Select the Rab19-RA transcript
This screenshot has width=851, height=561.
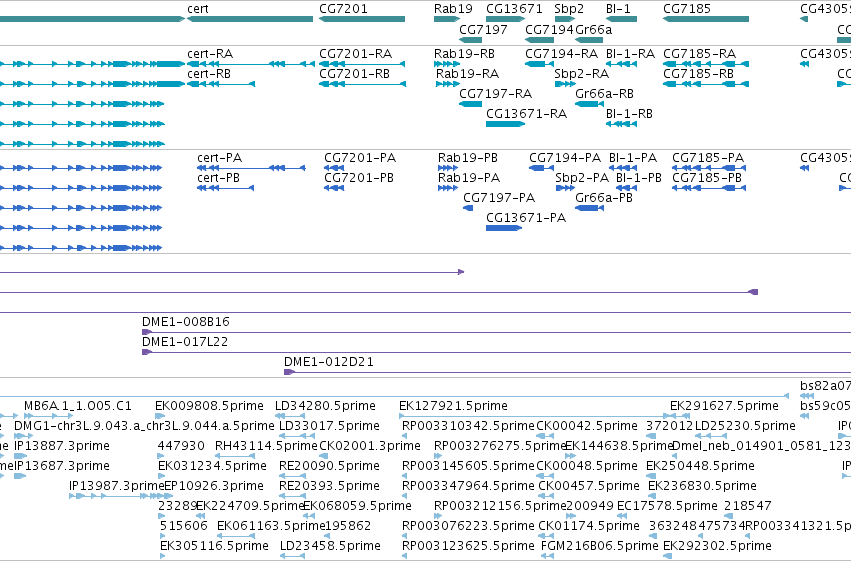(x=448, y=84)
